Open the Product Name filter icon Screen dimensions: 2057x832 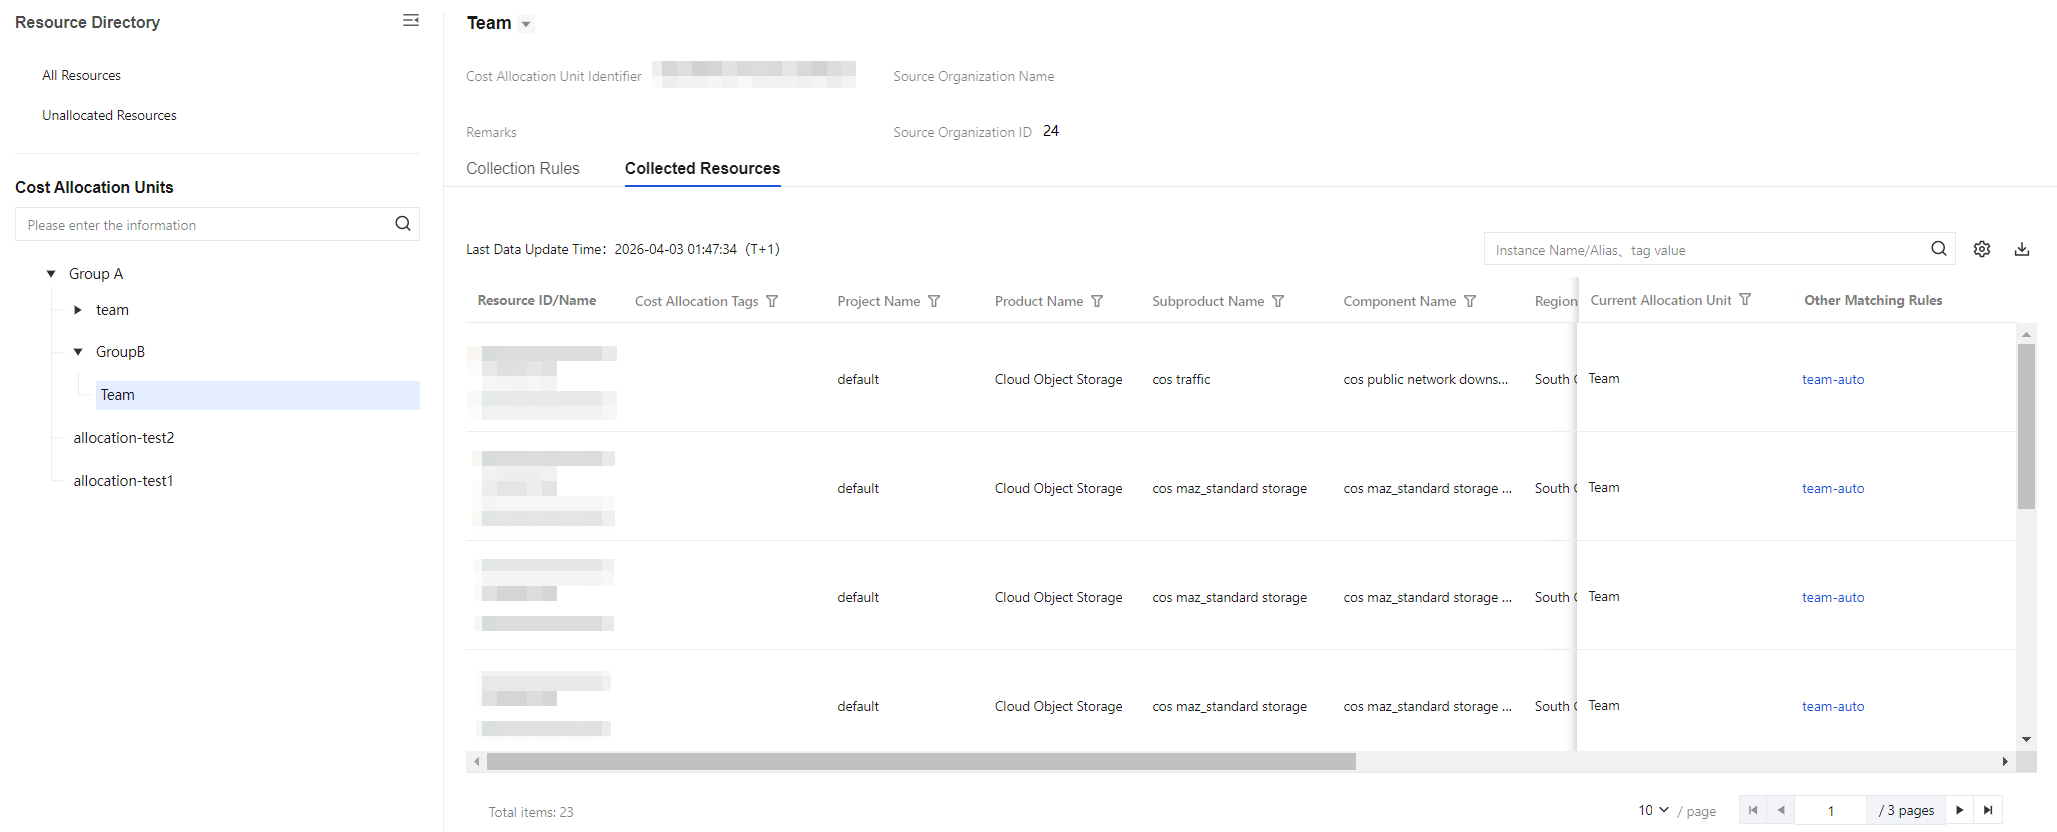(1097, 301)
